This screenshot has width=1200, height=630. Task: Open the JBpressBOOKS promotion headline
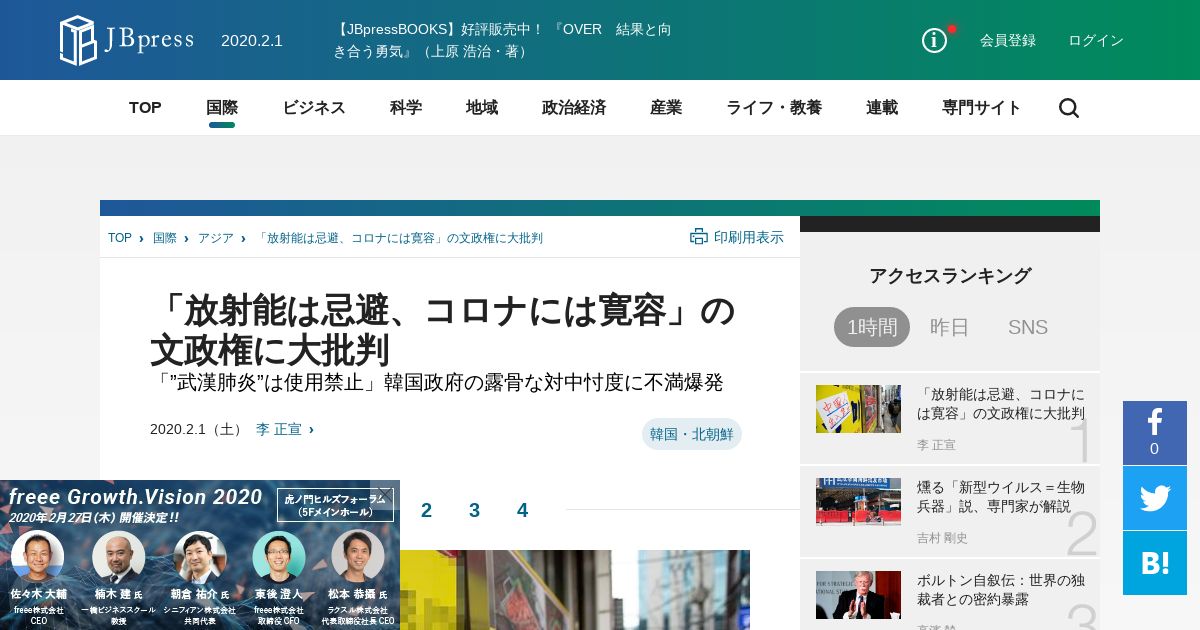(503, 40)
